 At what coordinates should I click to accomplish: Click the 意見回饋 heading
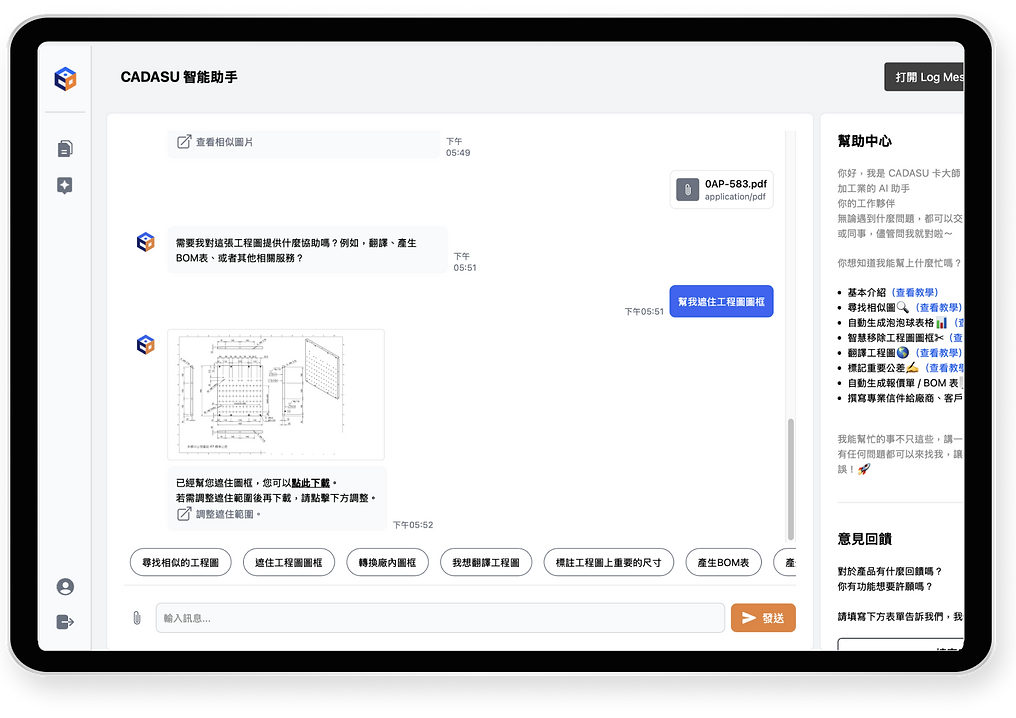pos(864,538)
